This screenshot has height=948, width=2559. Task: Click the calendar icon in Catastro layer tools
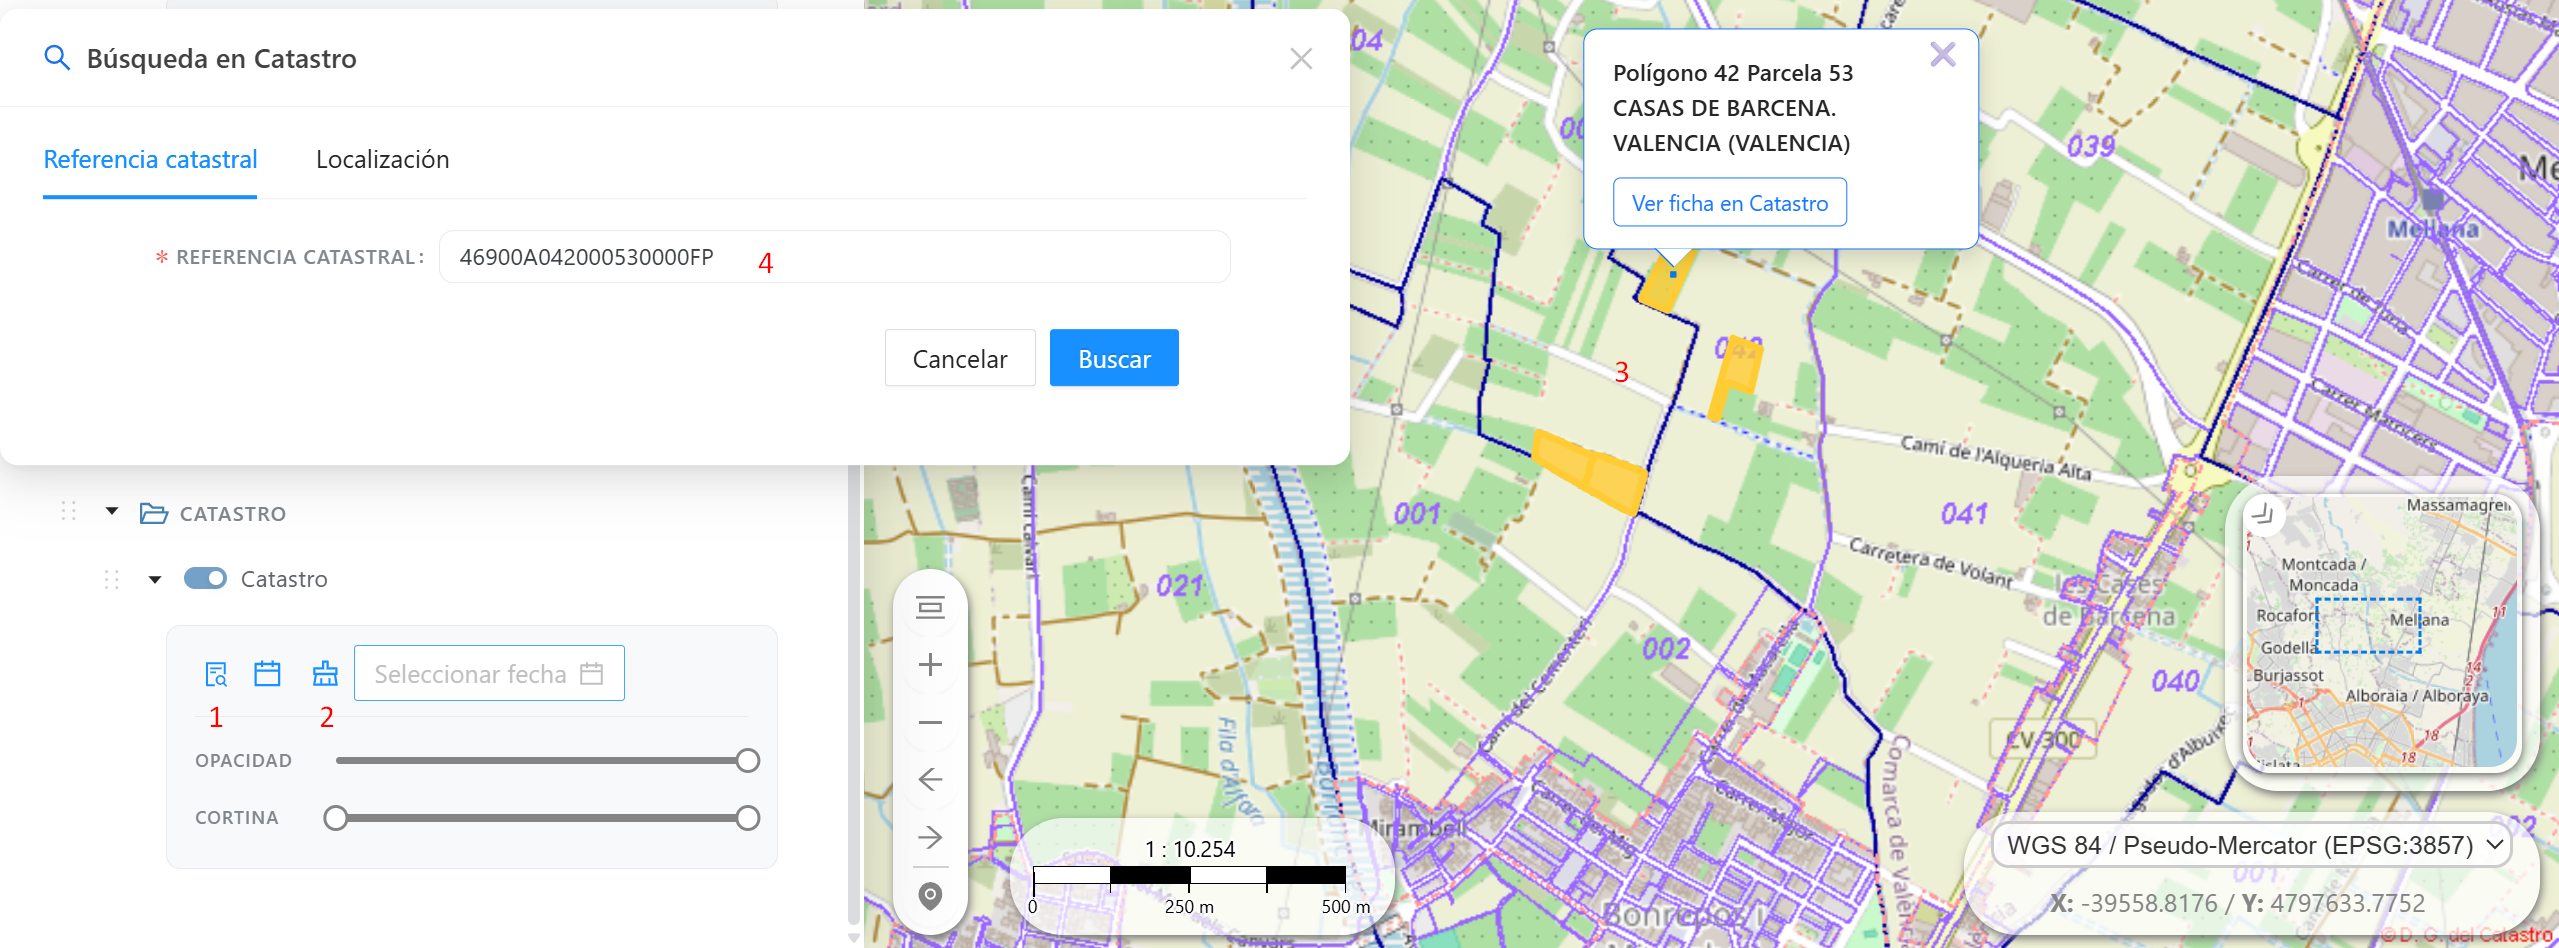pyautogui.click(x=267, y=674)
